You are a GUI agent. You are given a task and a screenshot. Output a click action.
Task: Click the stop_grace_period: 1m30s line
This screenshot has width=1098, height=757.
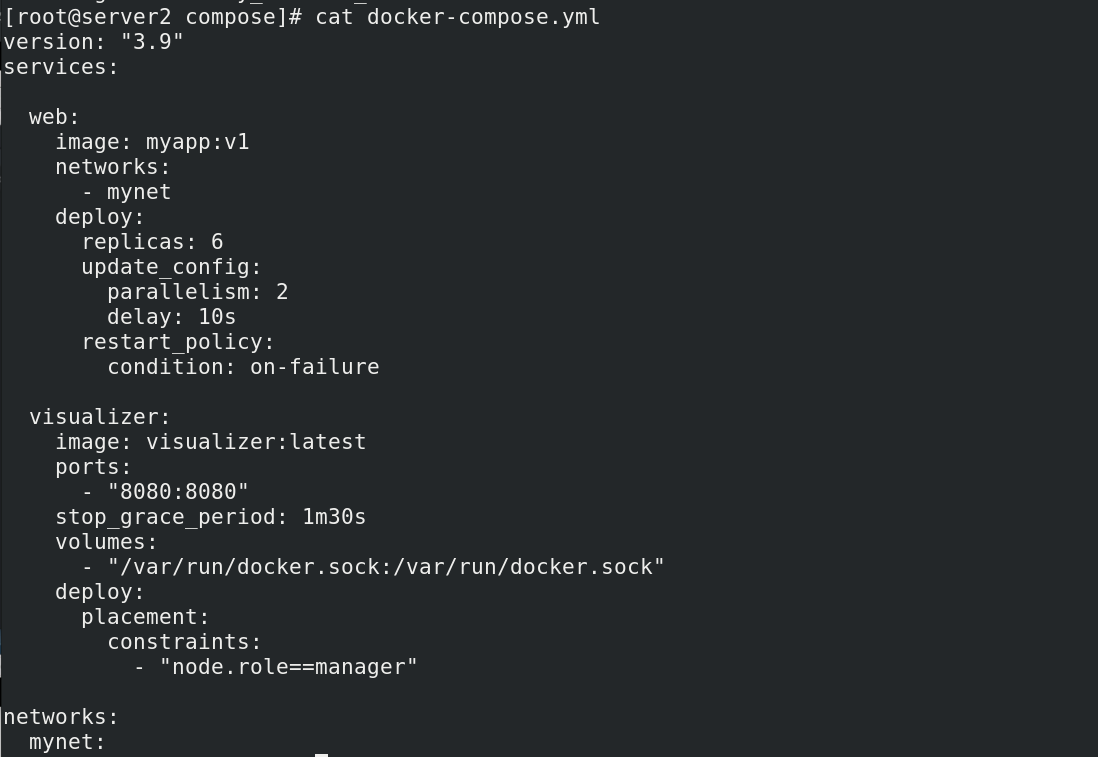click(210, 517)
